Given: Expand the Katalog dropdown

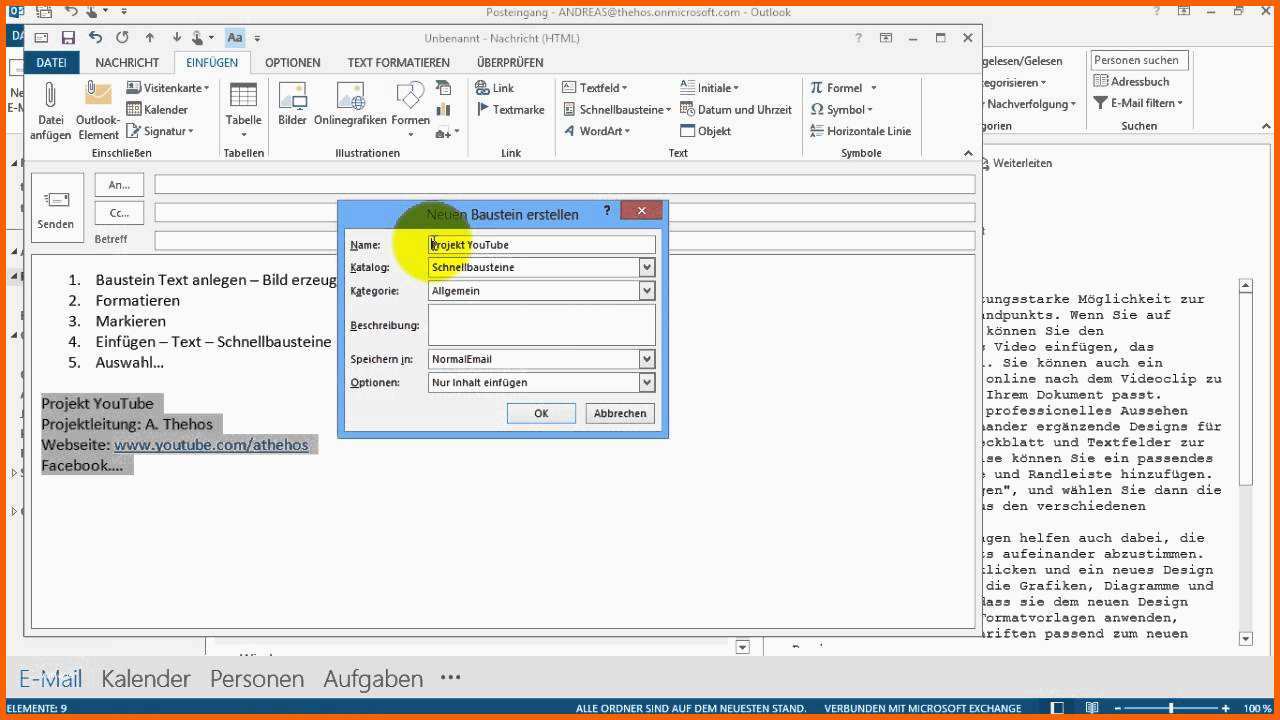Looking at the screenshot, I should (x=647, y=268).
